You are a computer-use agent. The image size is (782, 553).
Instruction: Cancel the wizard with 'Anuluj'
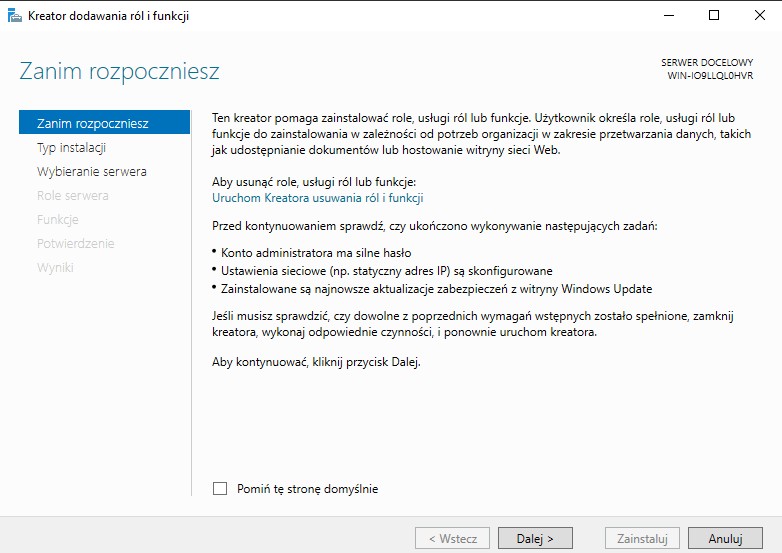coord(725,538)
